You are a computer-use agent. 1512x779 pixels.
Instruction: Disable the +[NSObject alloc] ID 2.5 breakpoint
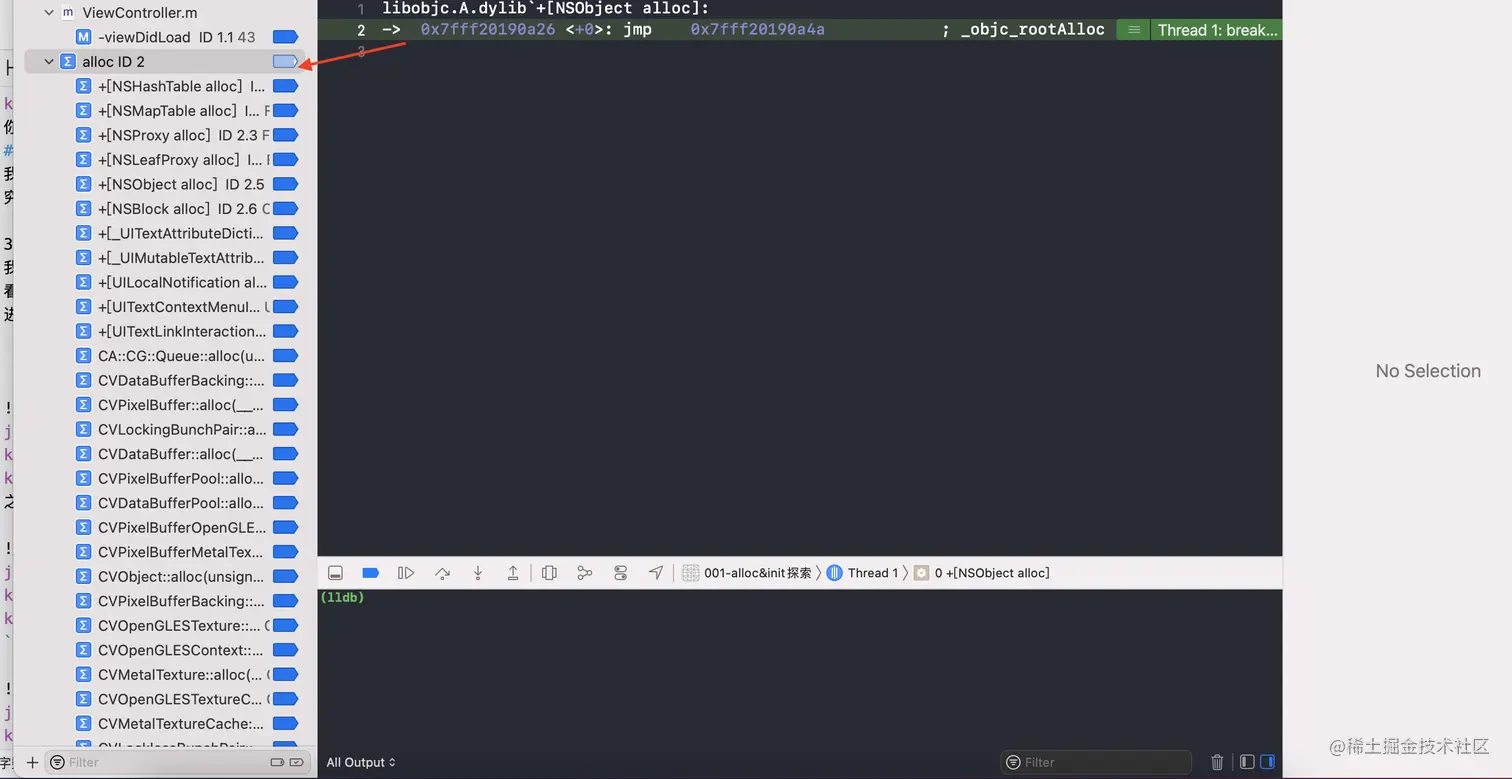286,184
